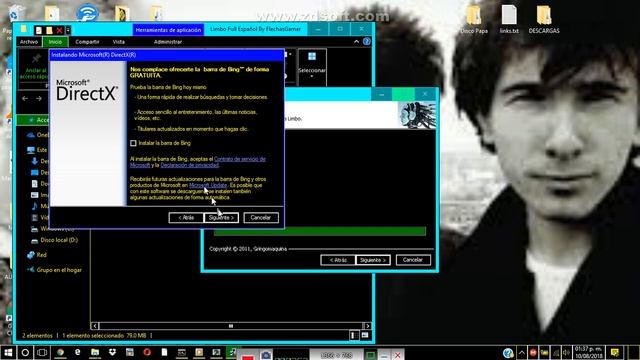Open the Archivo menu in File Explorer
This screenshot has height=360, width=640.
[x=29, y=42]
